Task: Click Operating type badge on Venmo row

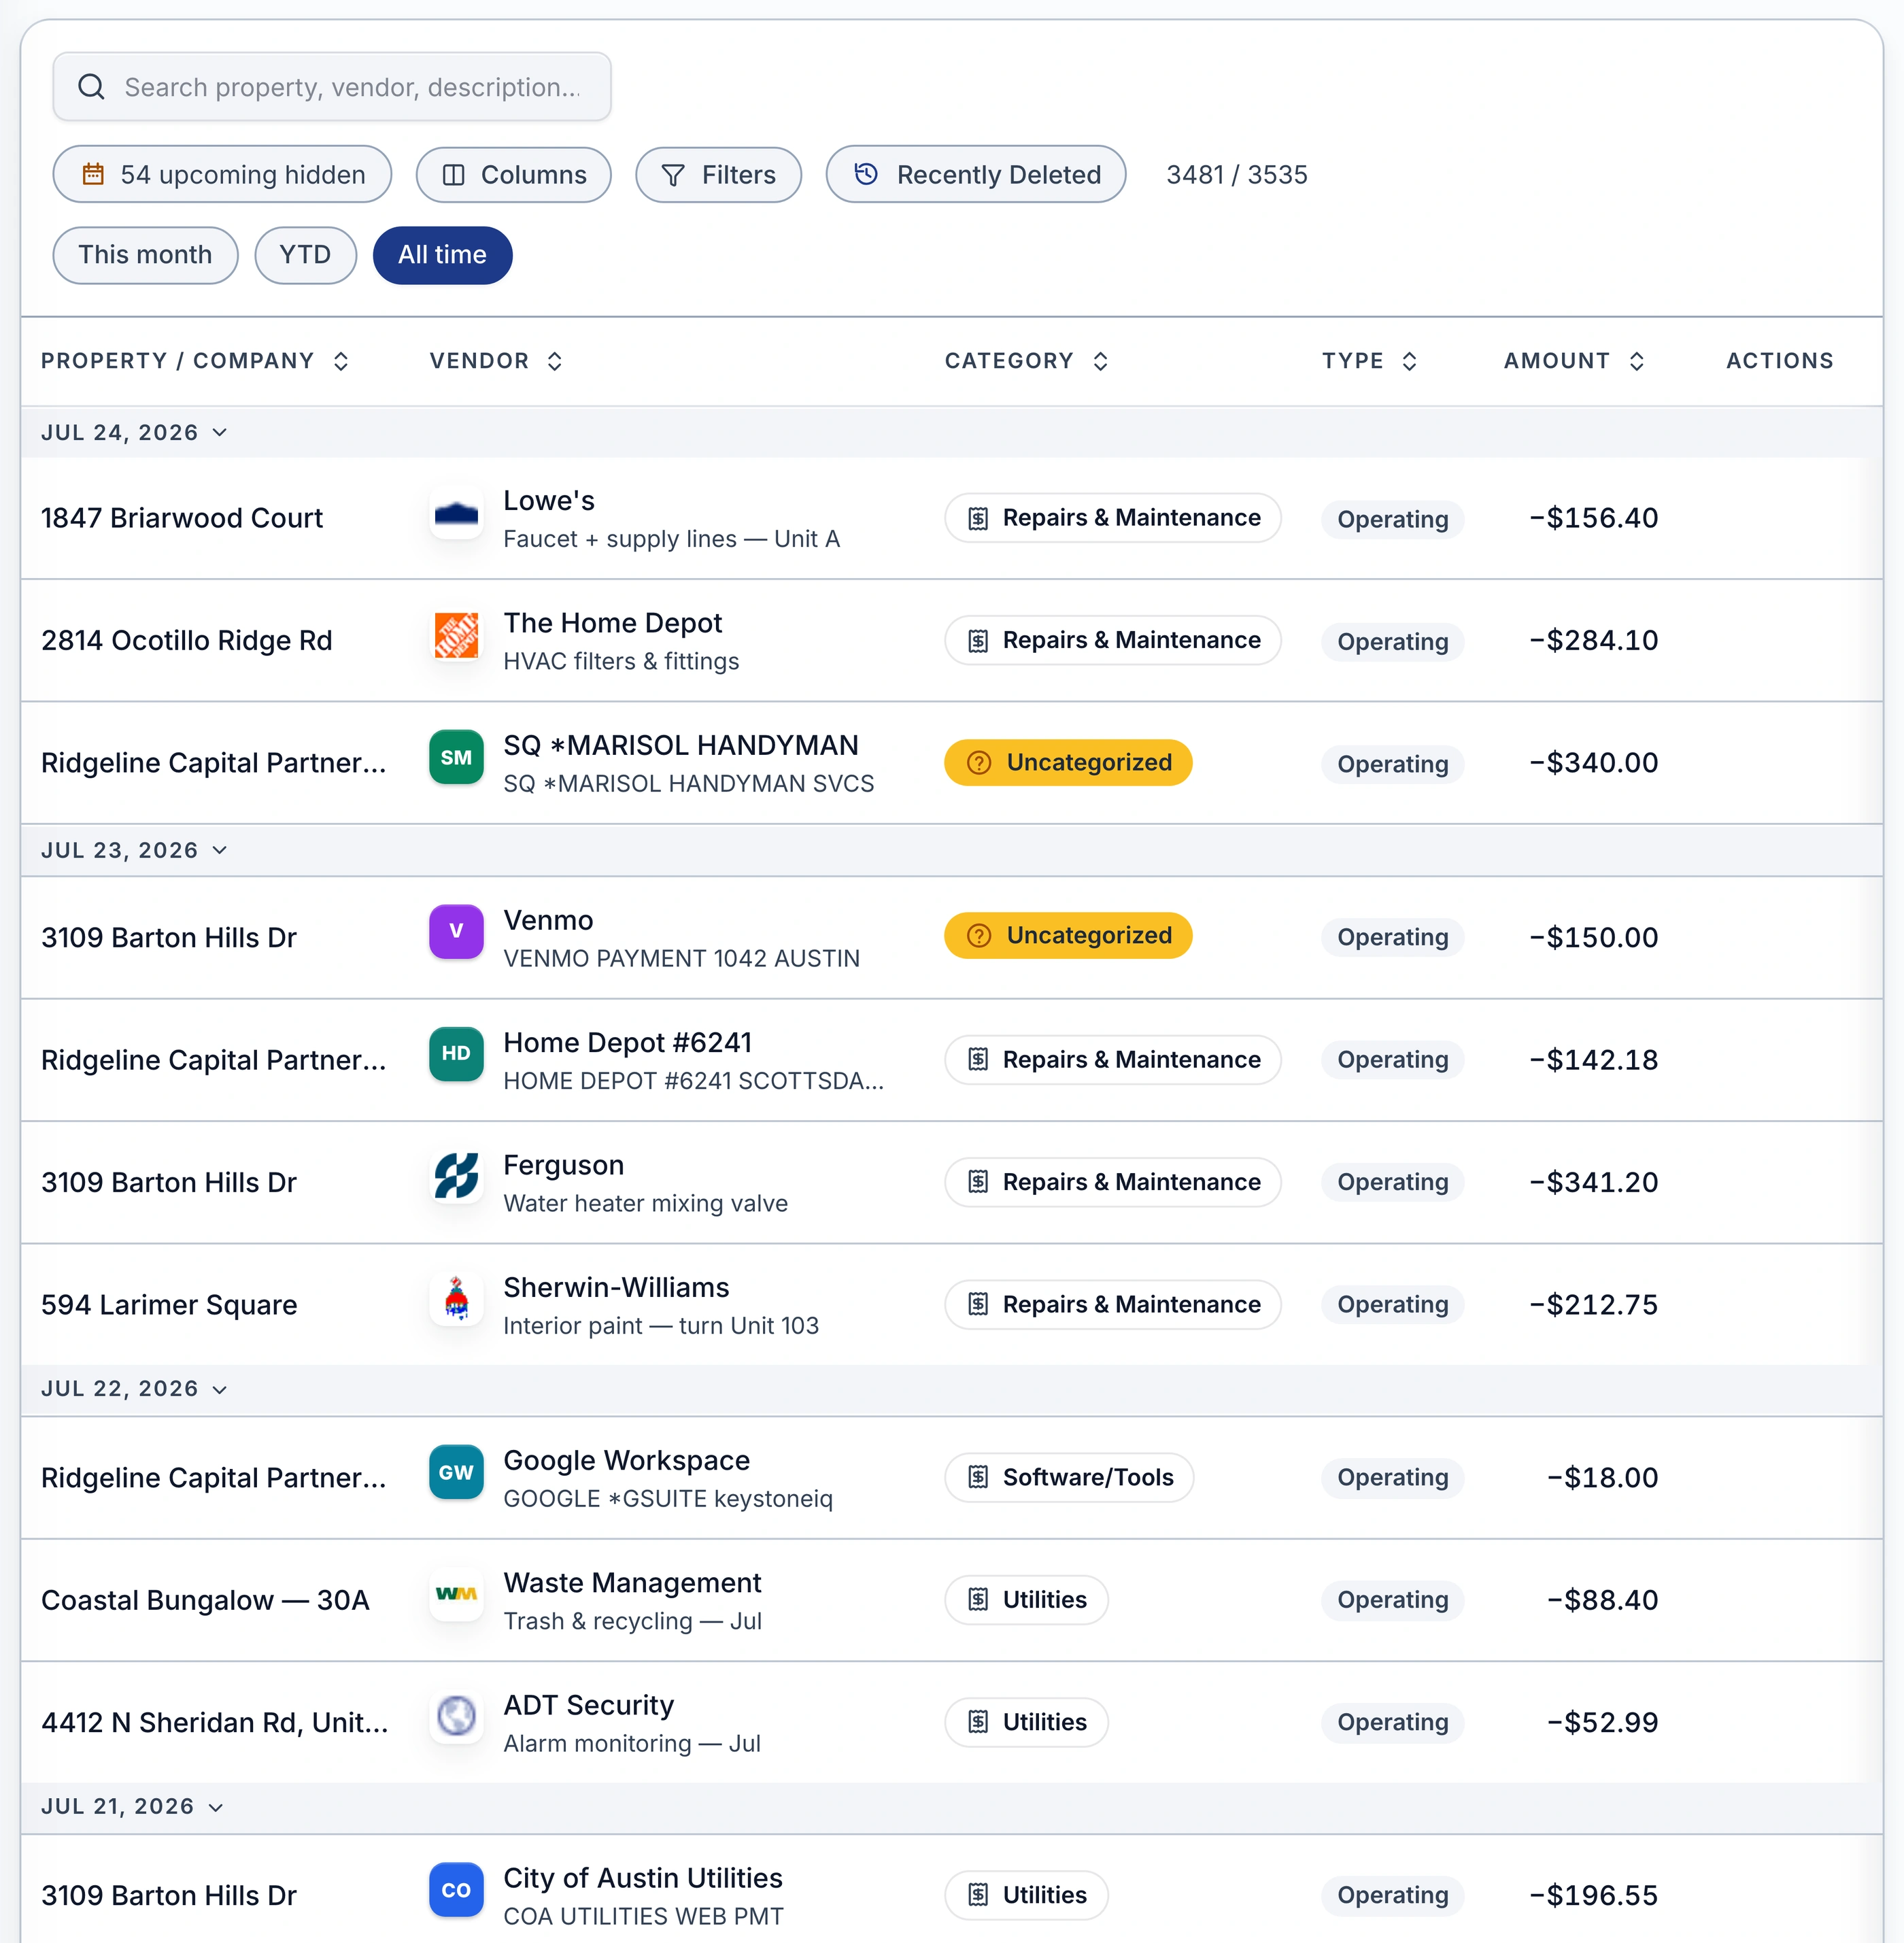Action: pyautogui.click(x=1392, y=937)
